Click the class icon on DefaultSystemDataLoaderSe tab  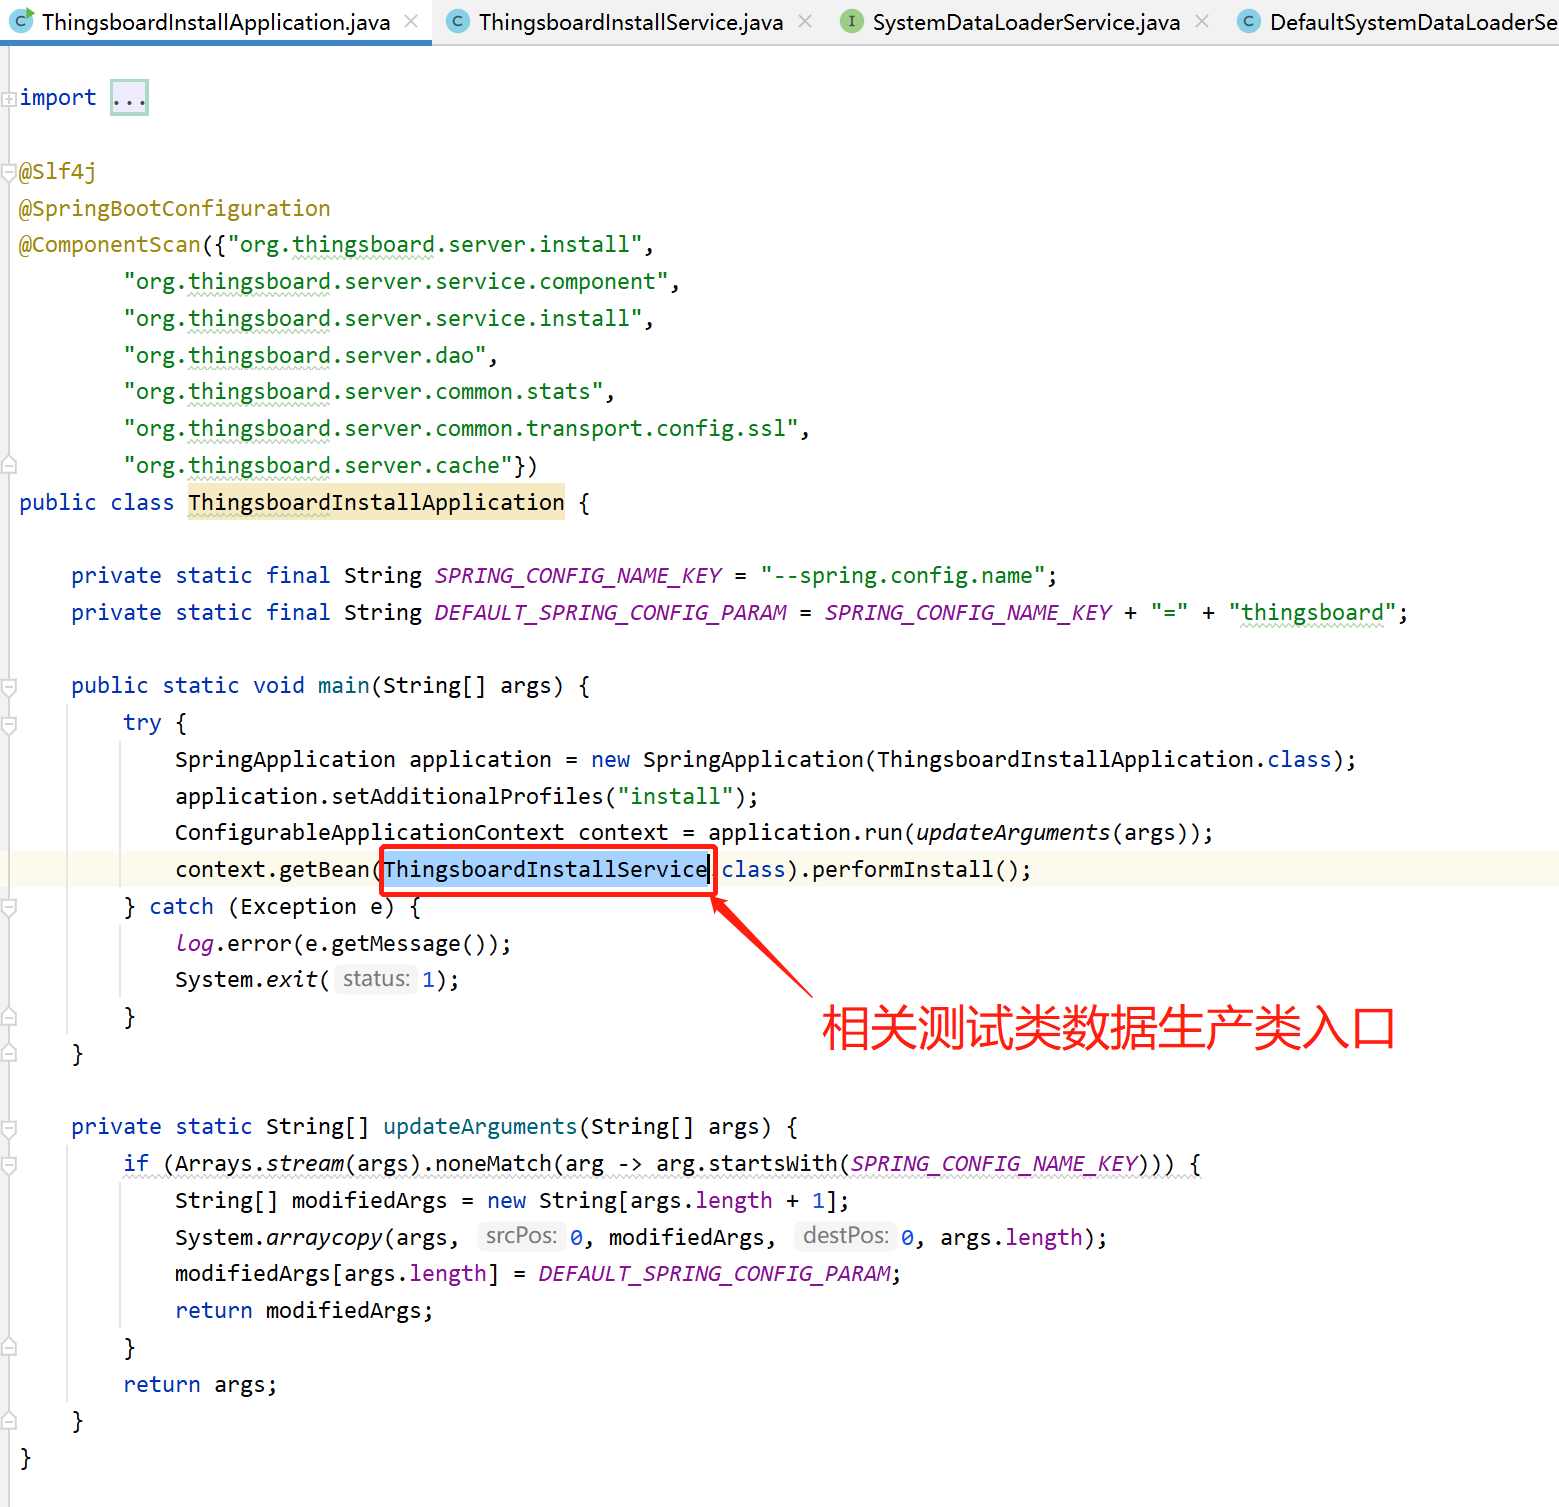click(1248, 21)
